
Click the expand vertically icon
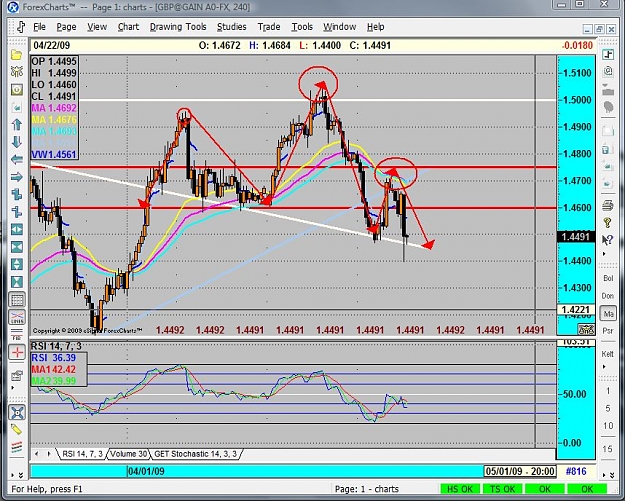(17, 264)
